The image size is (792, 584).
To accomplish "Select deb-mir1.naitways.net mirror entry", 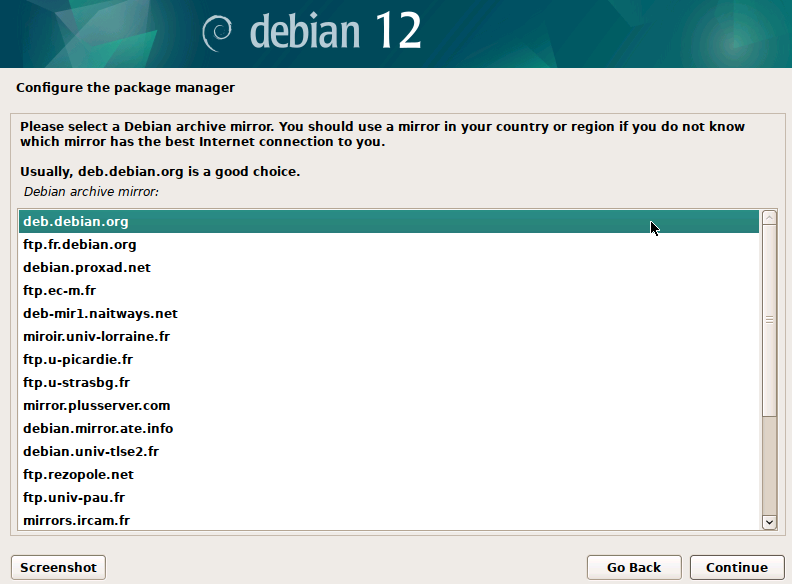I will coord(100,313).
